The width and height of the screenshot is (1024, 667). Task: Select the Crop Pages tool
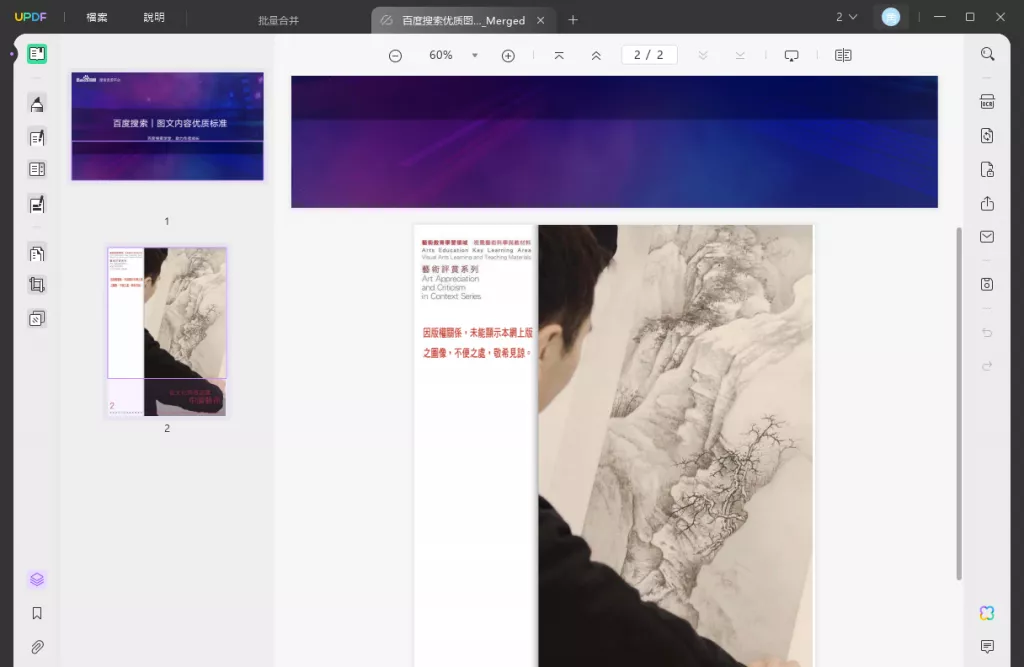tap(37, 285)
